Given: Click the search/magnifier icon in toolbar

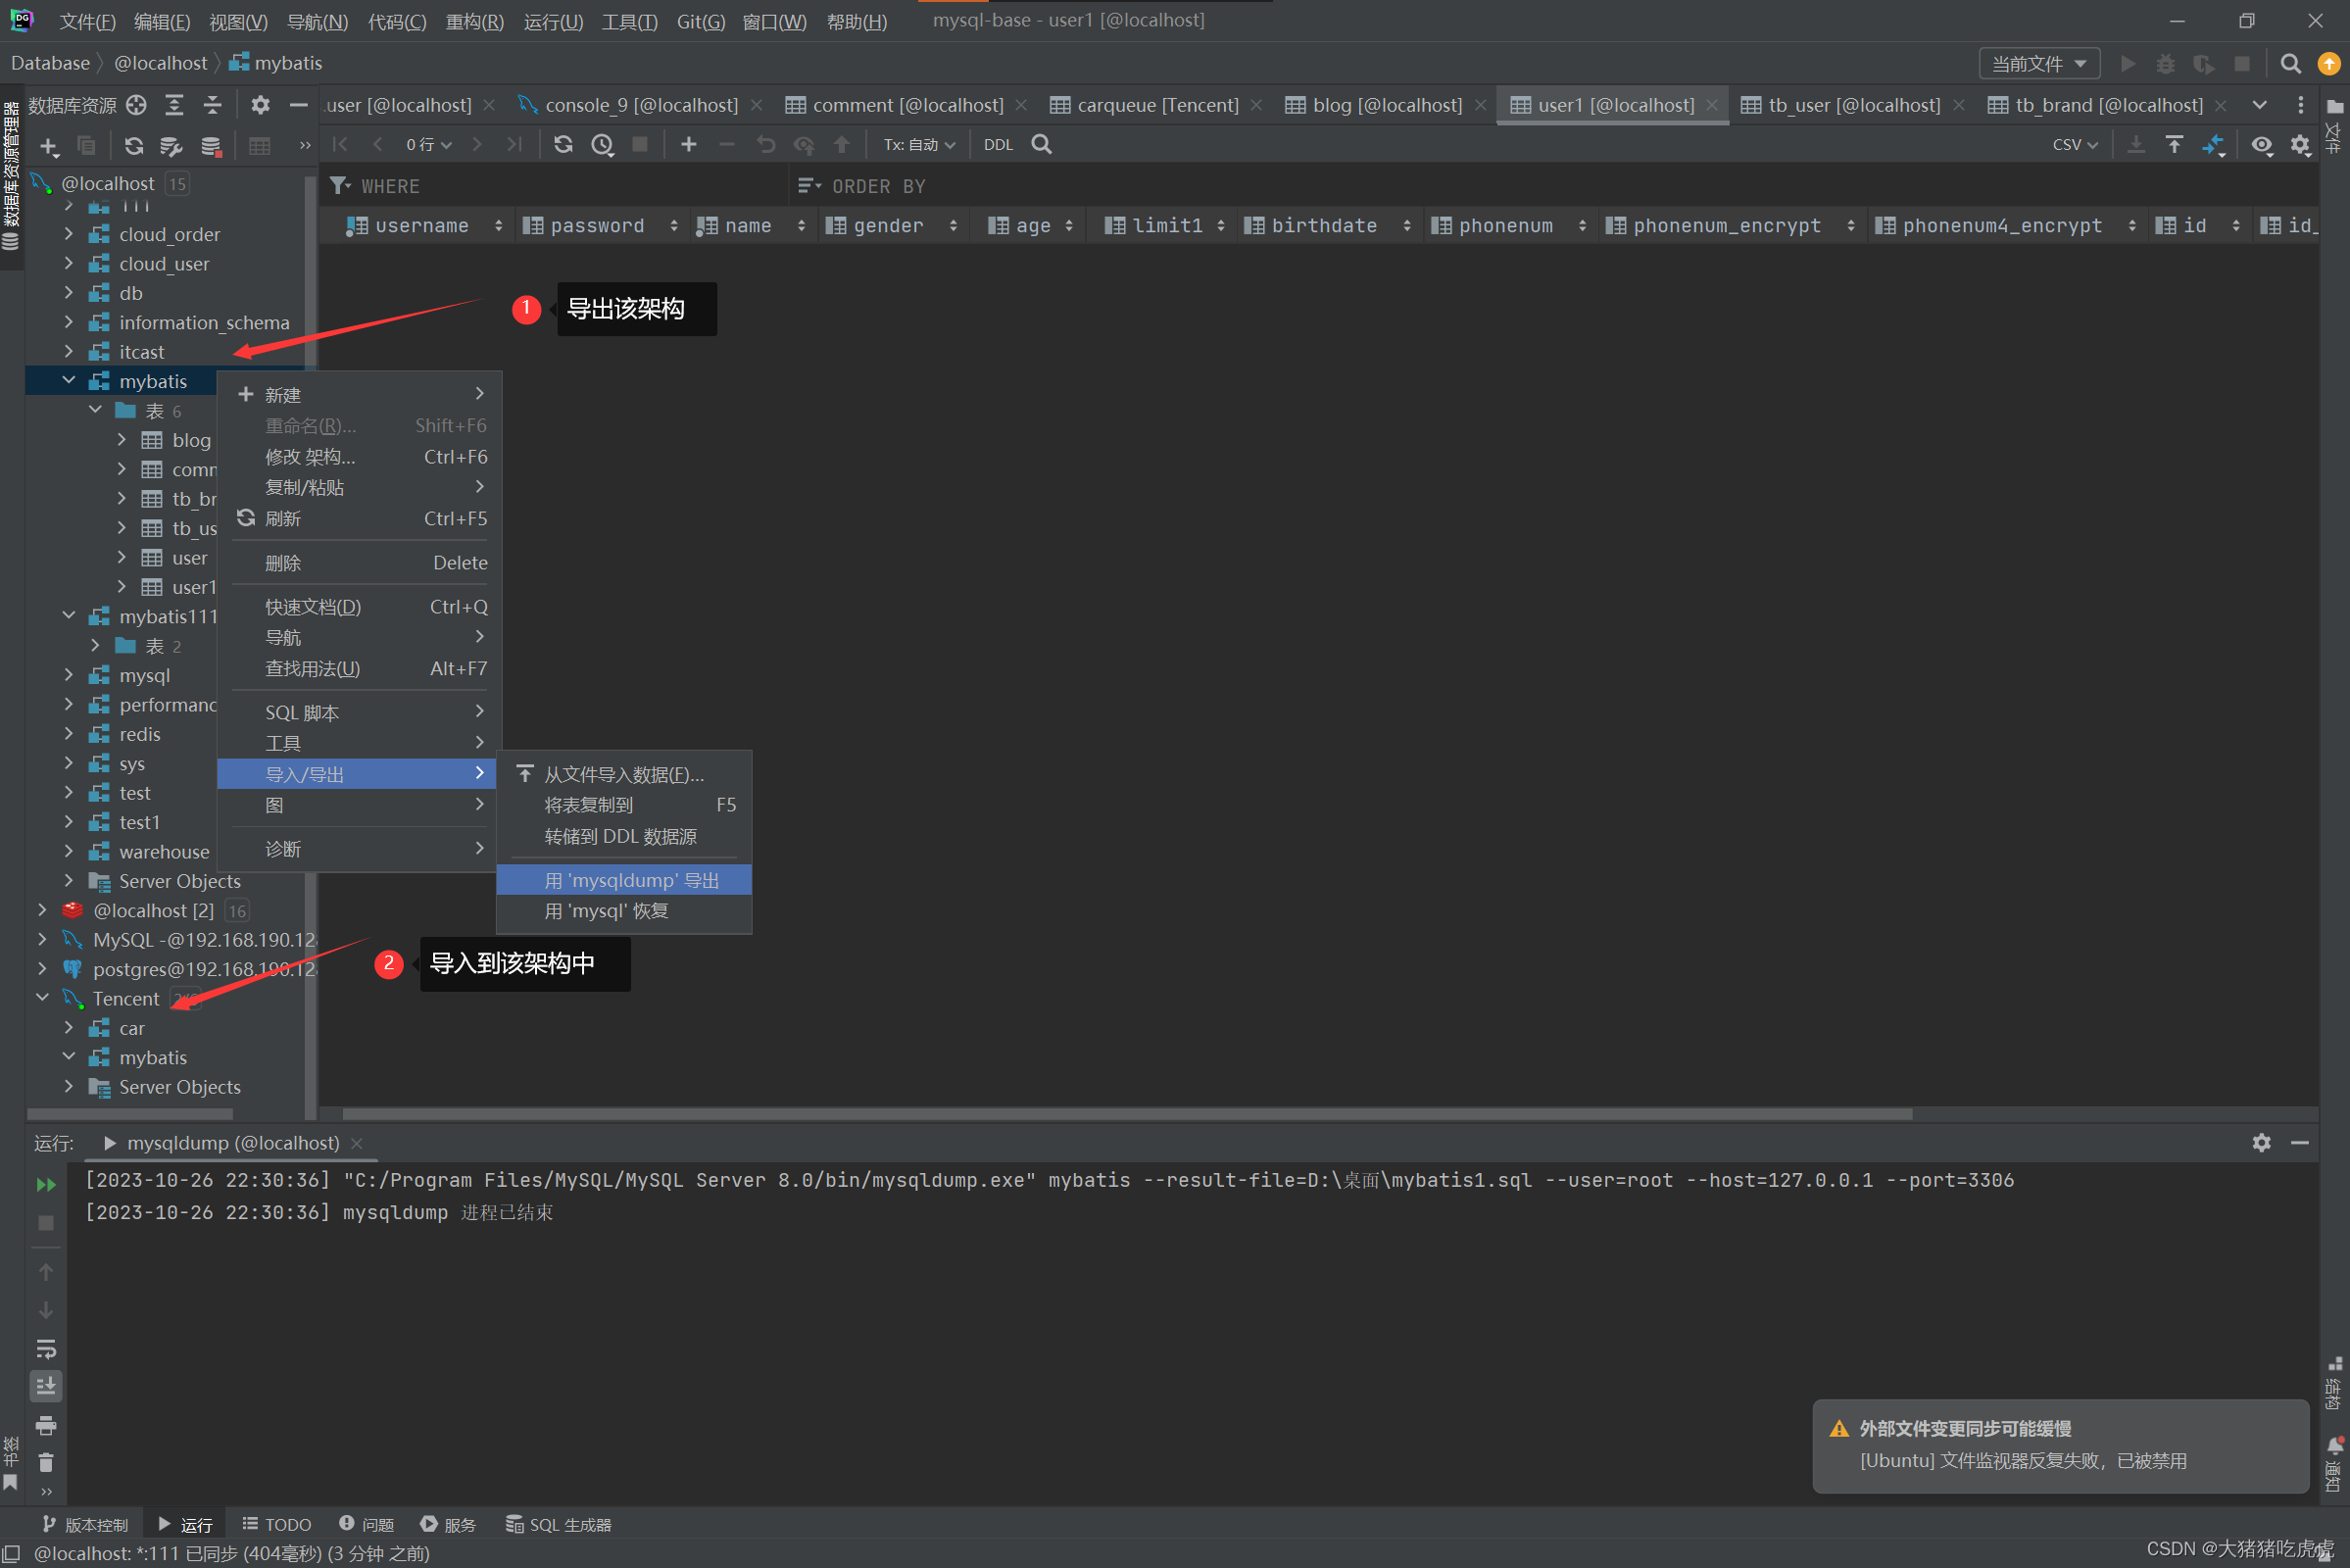Looking at the screenshot, I should click(x=2292, y=63).
